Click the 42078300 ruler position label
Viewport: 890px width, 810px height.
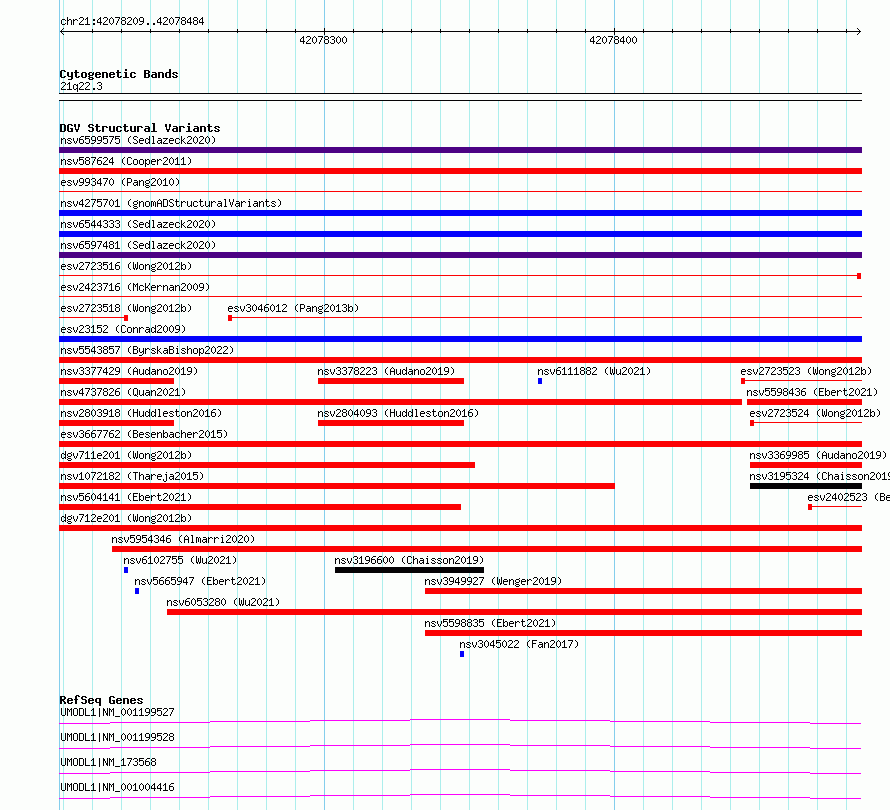pyautogui.click(x=323, y=40)
